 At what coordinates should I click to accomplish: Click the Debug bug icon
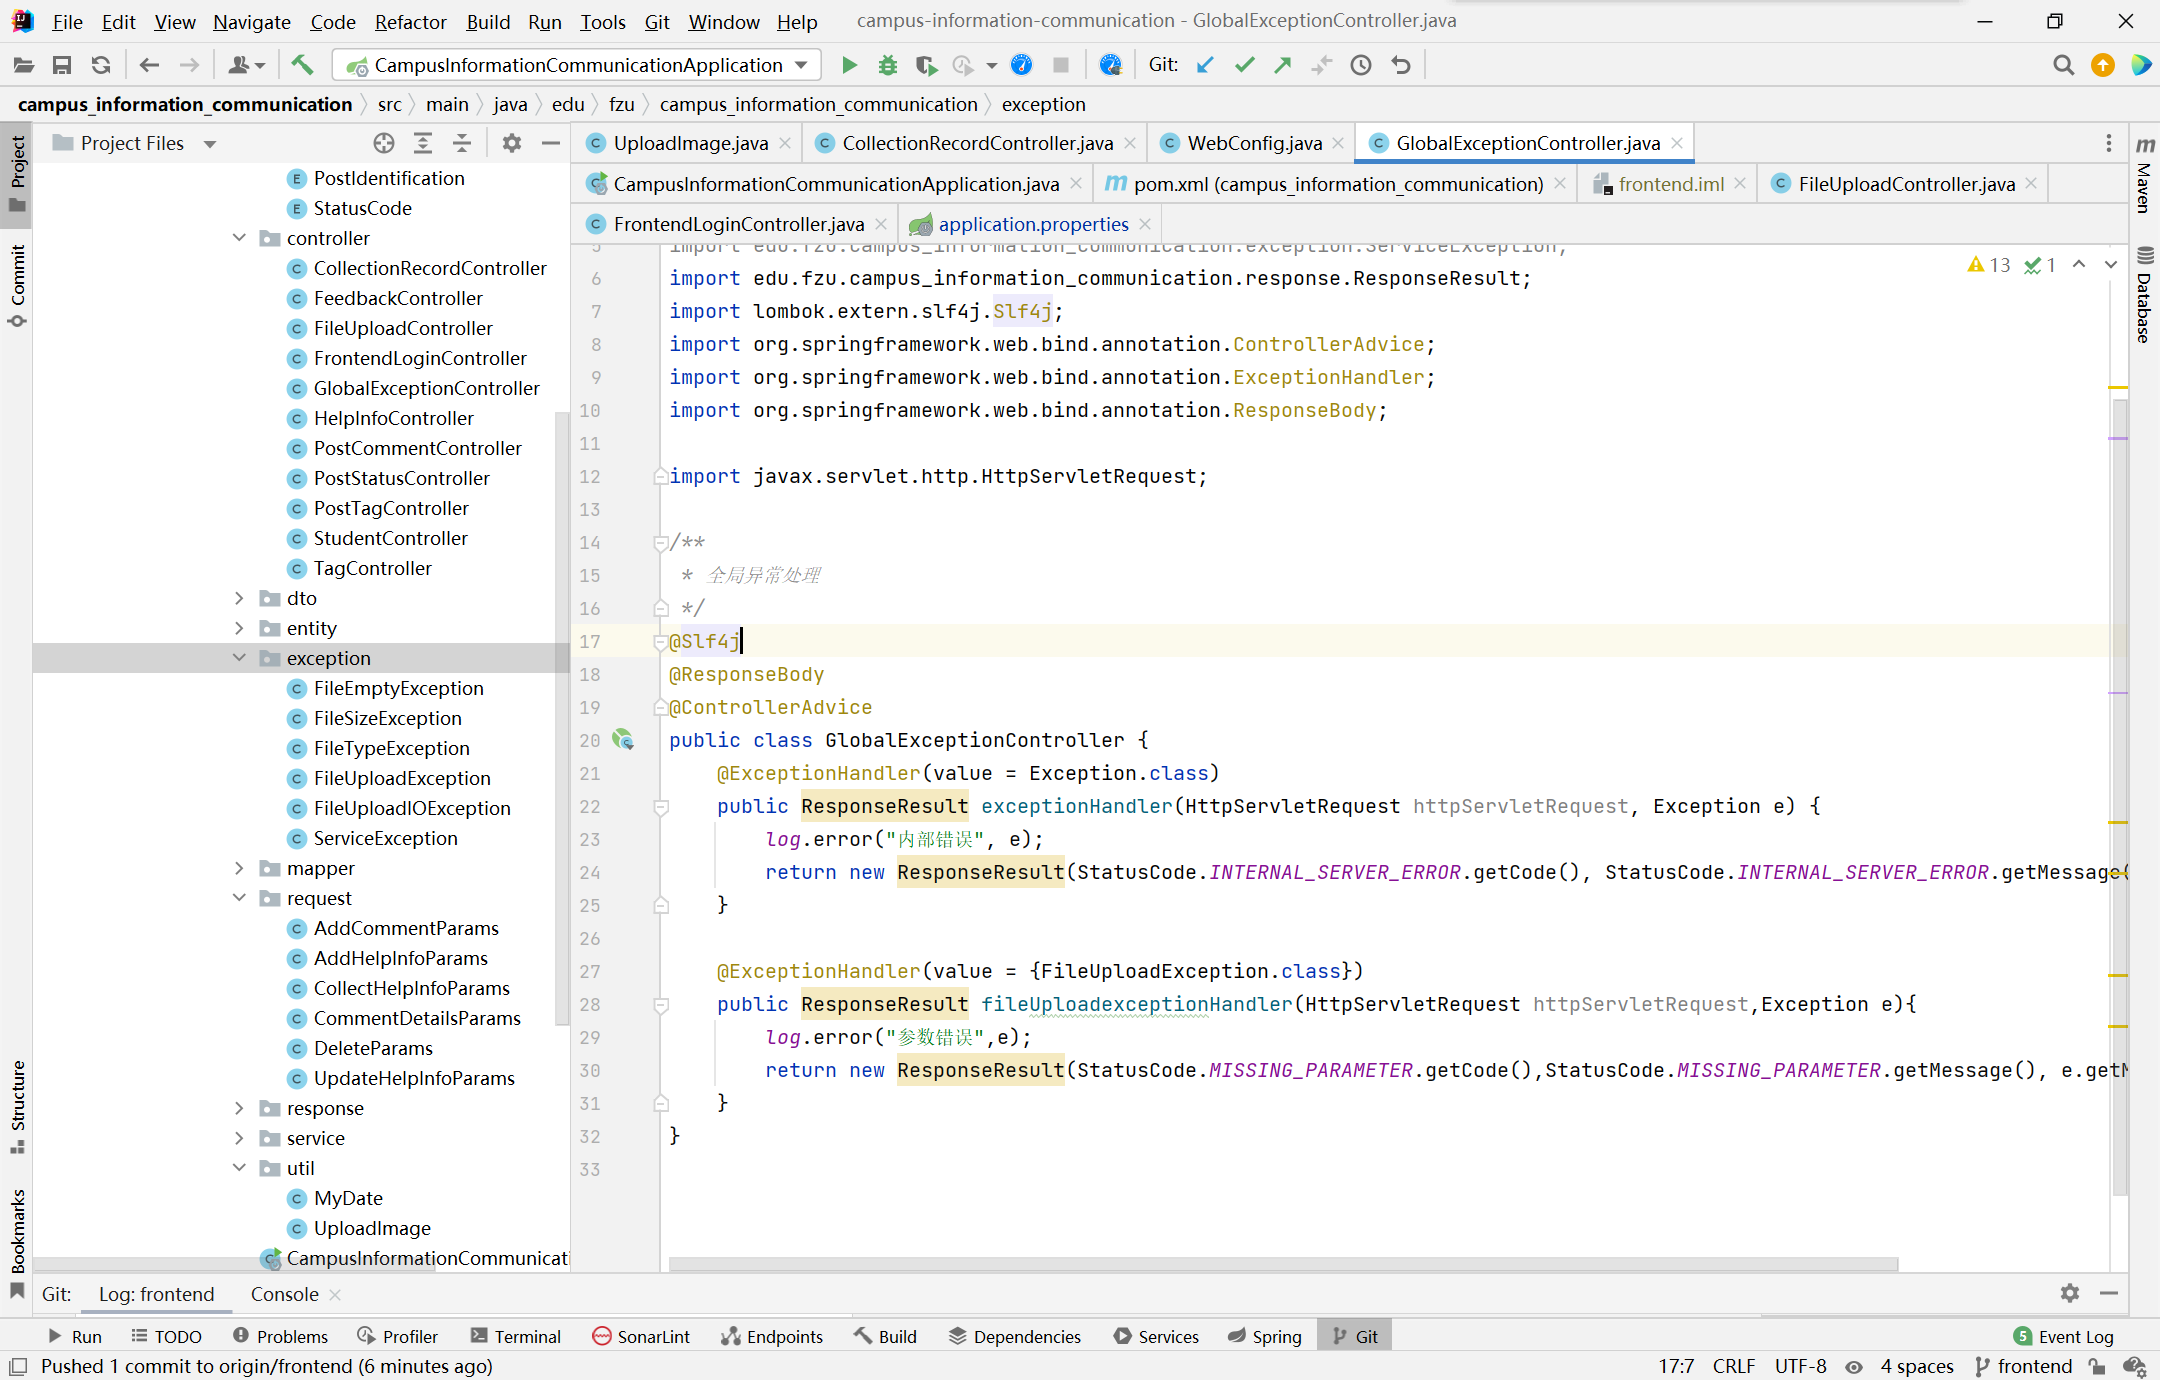click(x=887, y=65)
